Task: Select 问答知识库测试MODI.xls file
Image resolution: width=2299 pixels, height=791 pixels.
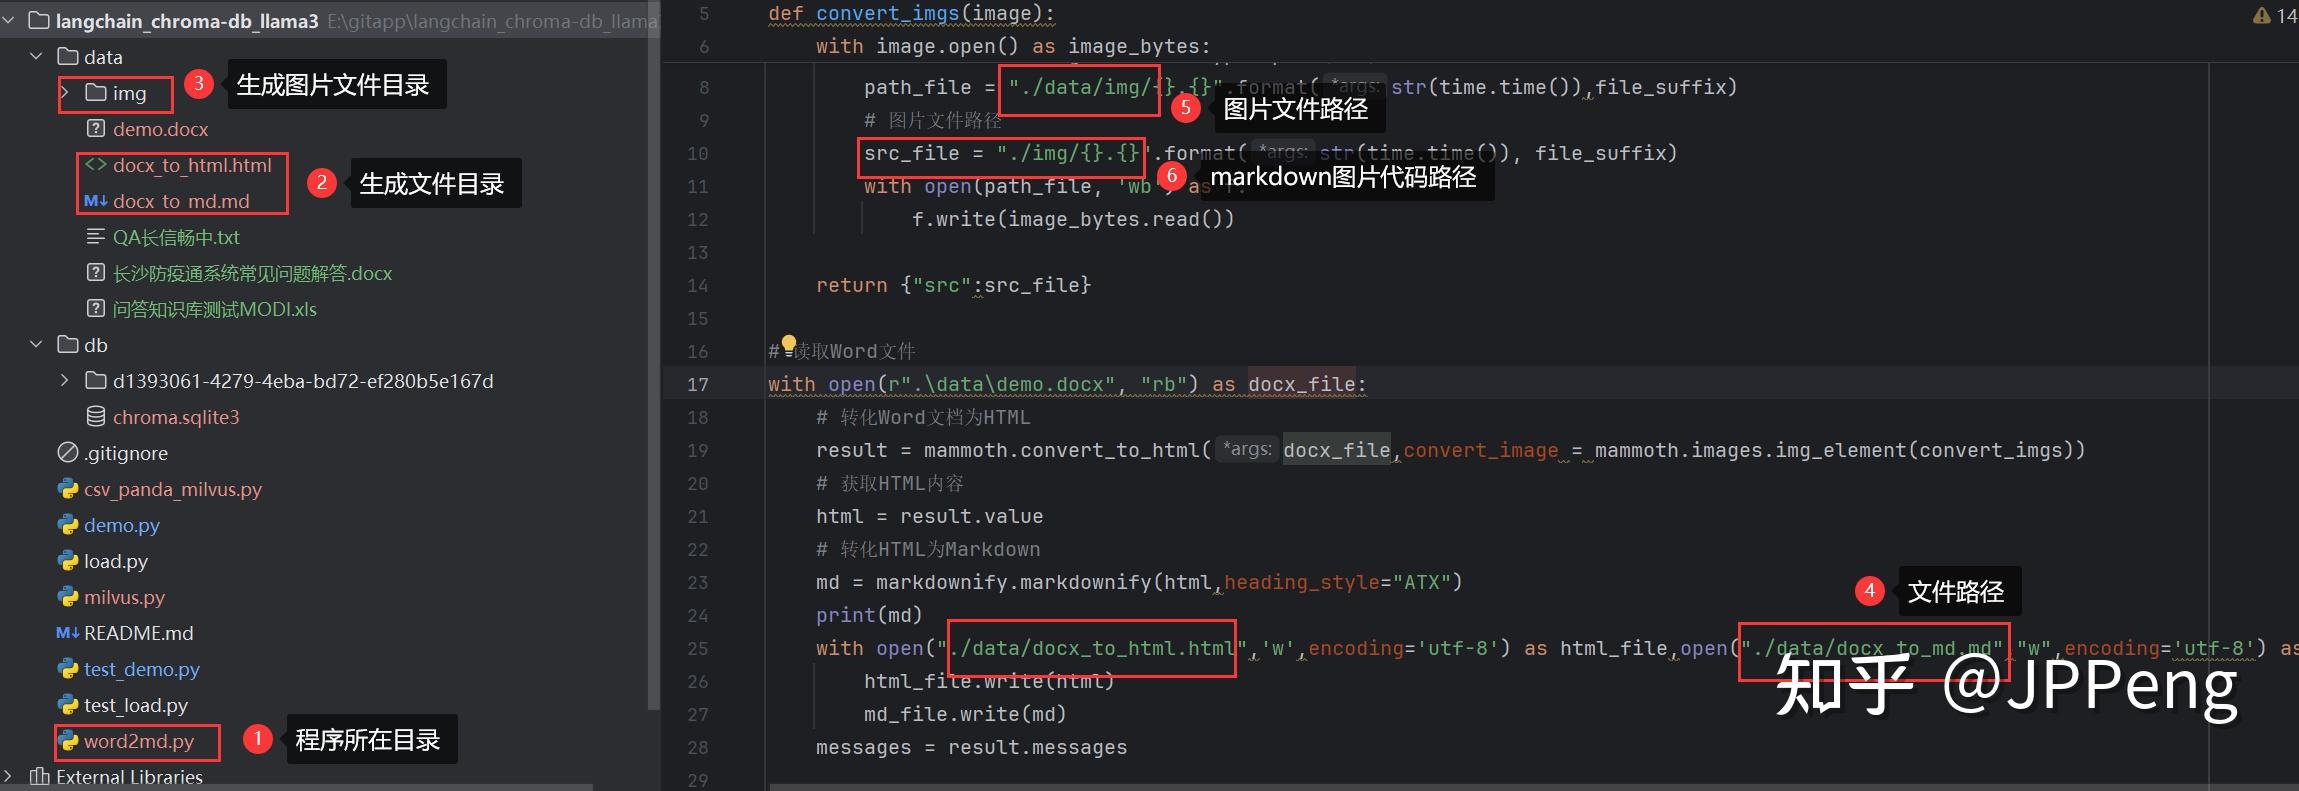Action: tap(214, 309)
